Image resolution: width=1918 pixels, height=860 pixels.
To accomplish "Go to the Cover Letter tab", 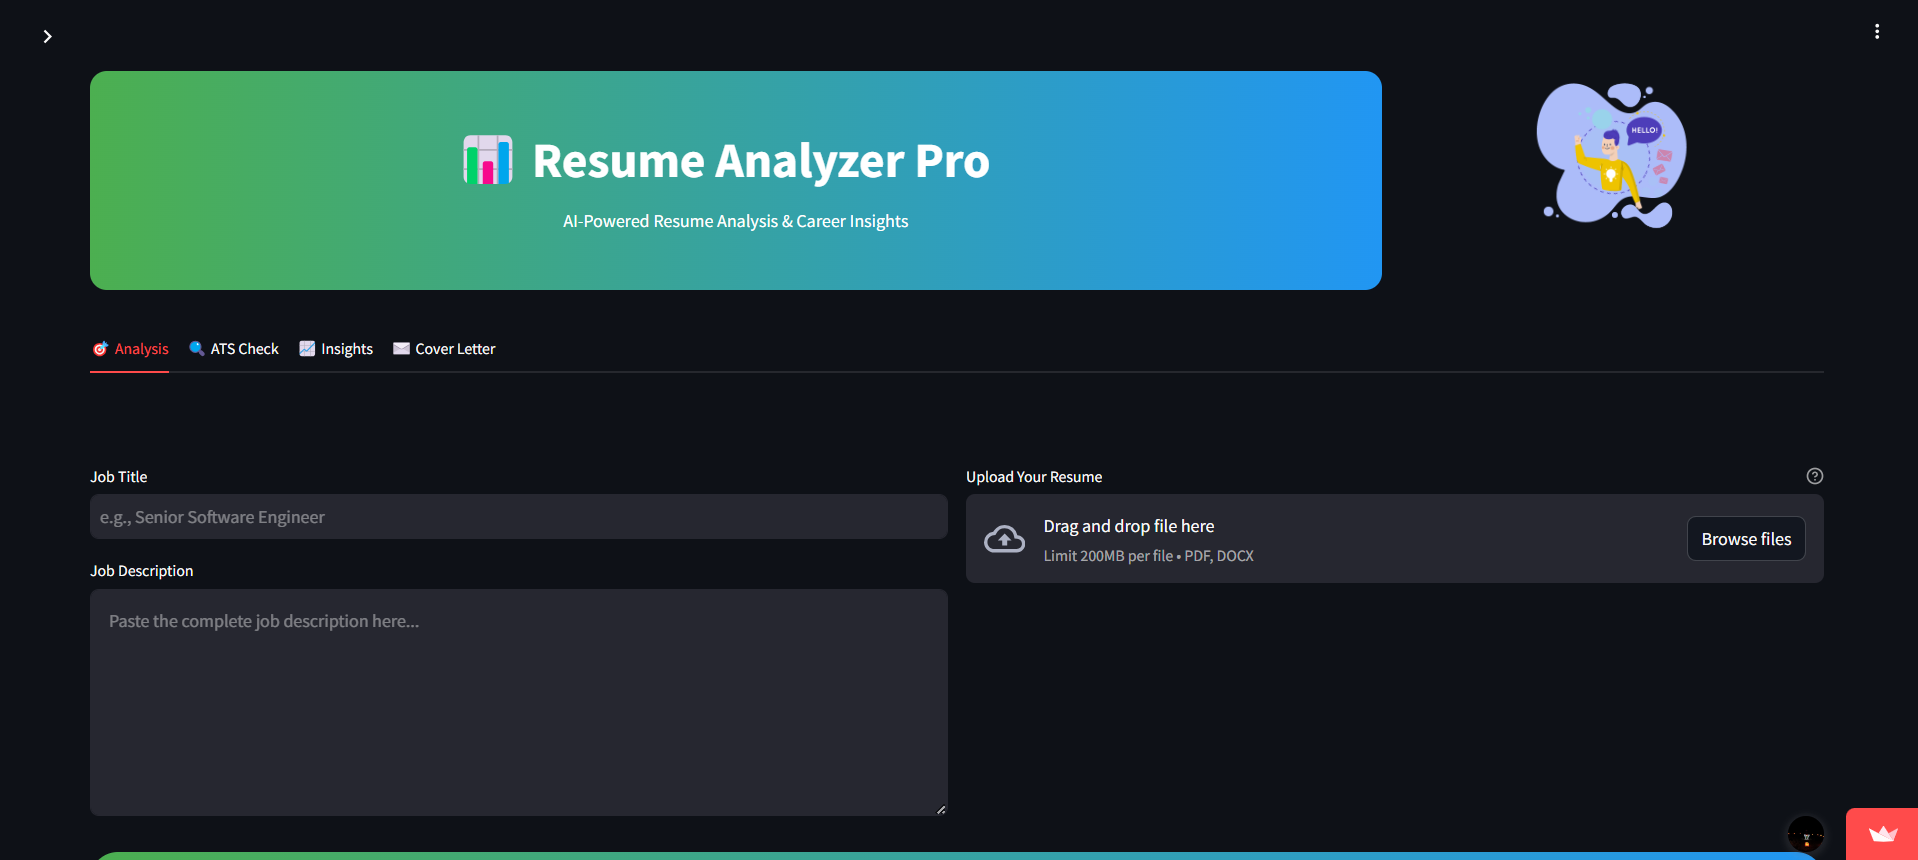I will click(x=444, y=349).
